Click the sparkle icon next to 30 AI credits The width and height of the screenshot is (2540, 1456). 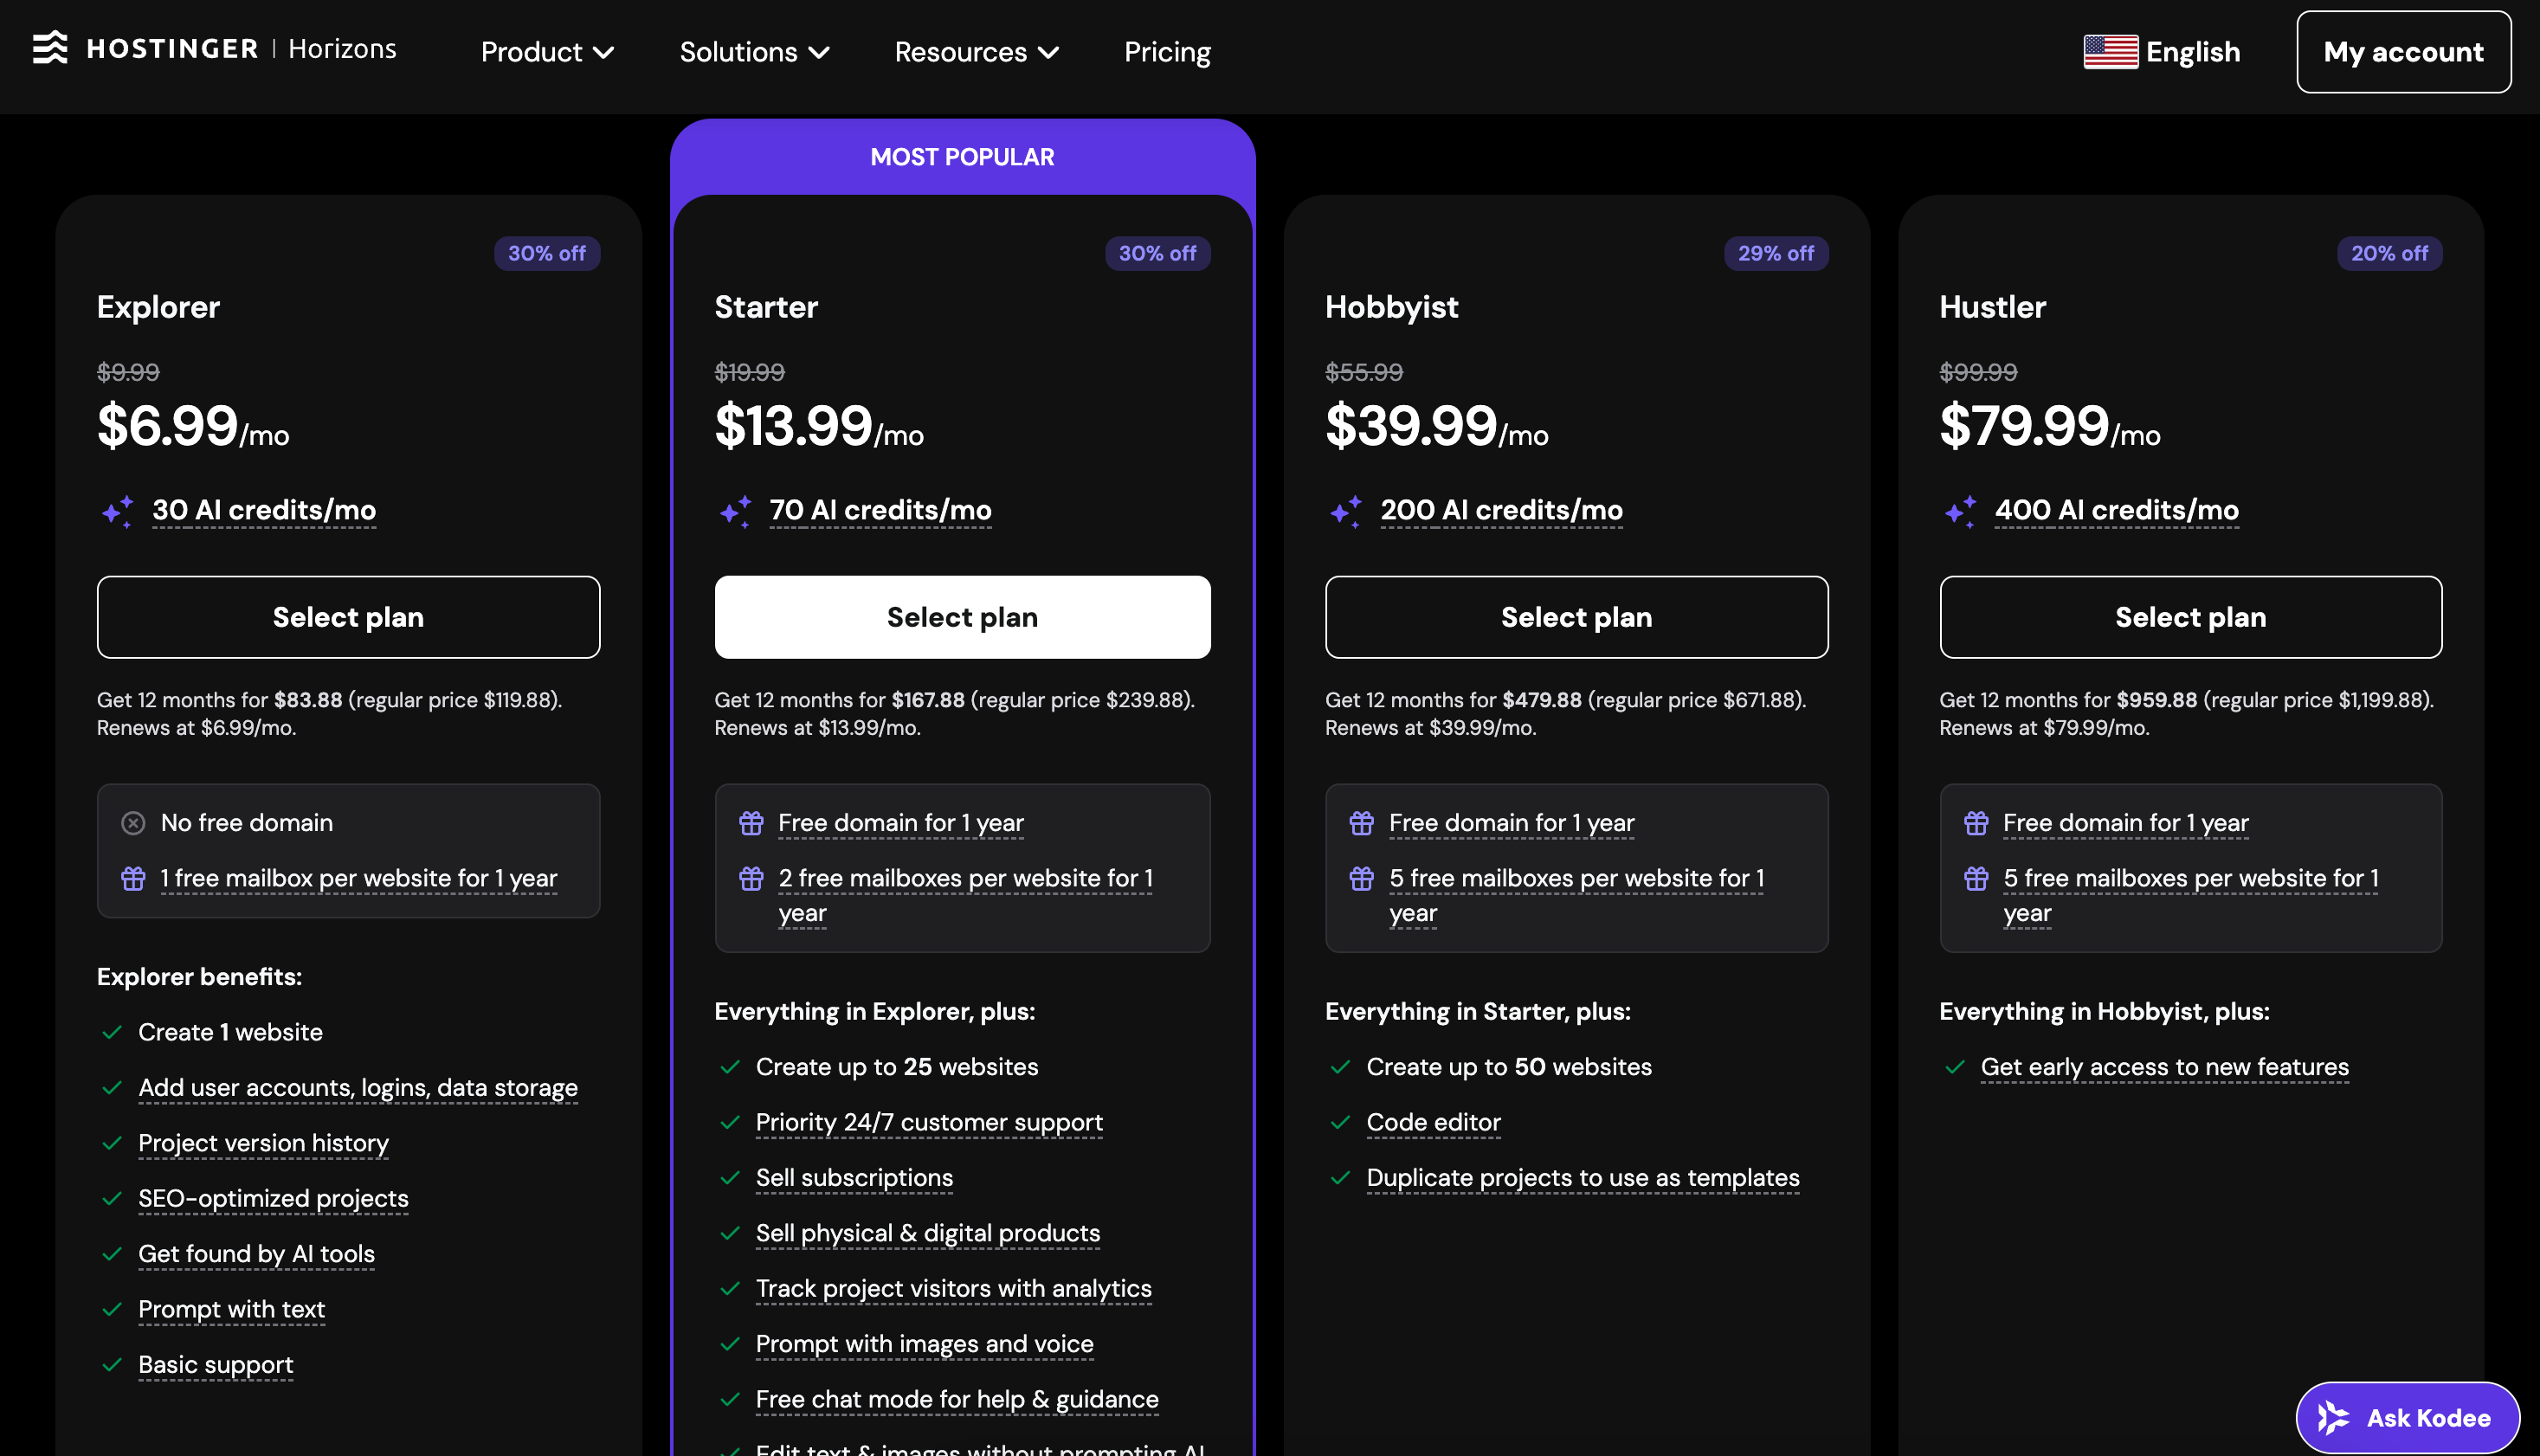[117, 511]
